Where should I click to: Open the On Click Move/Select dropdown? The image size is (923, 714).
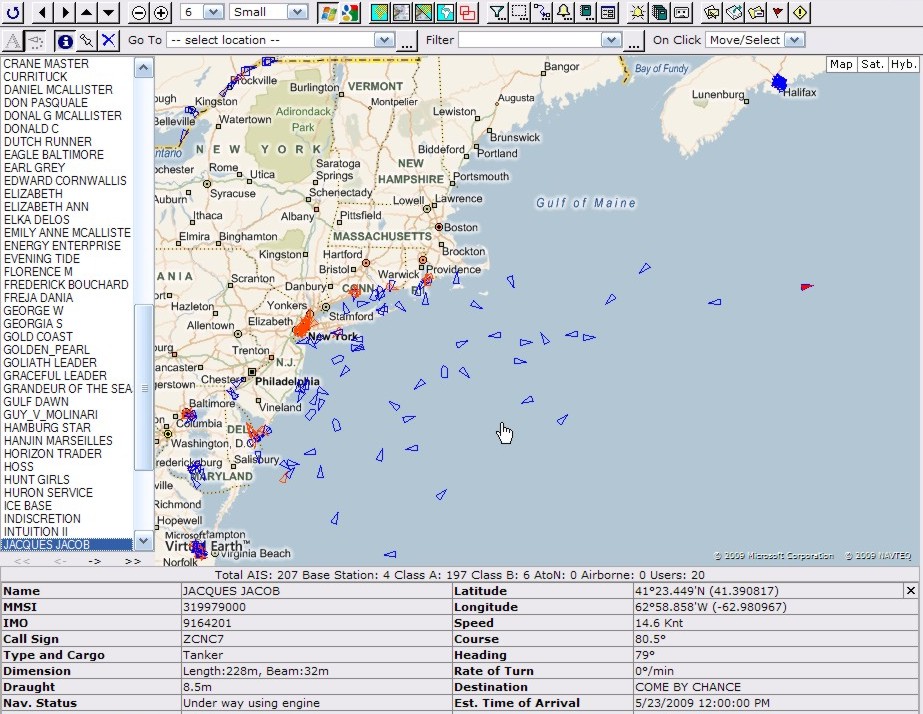755,40
